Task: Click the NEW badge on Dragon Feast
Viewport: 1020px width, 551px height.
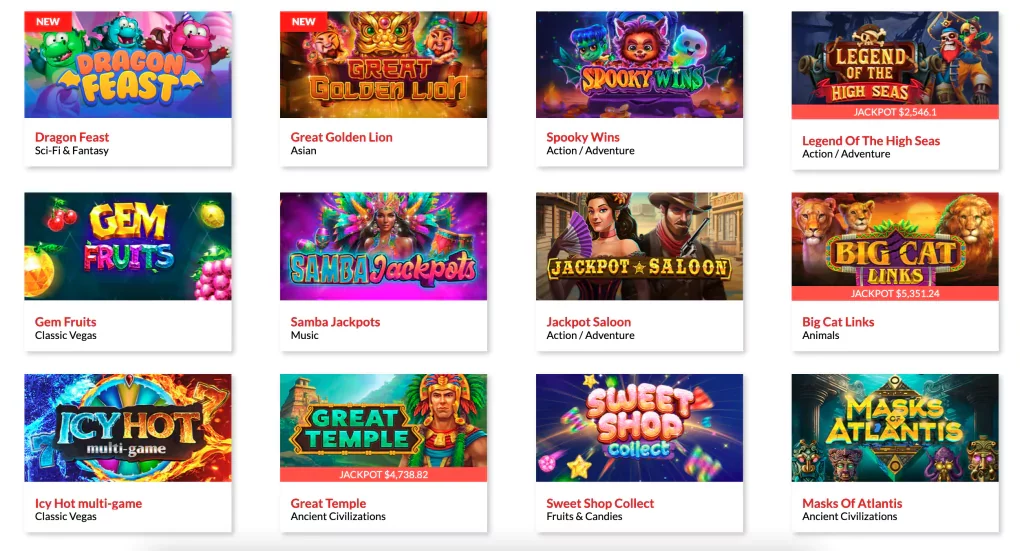Action: [48, 21]
